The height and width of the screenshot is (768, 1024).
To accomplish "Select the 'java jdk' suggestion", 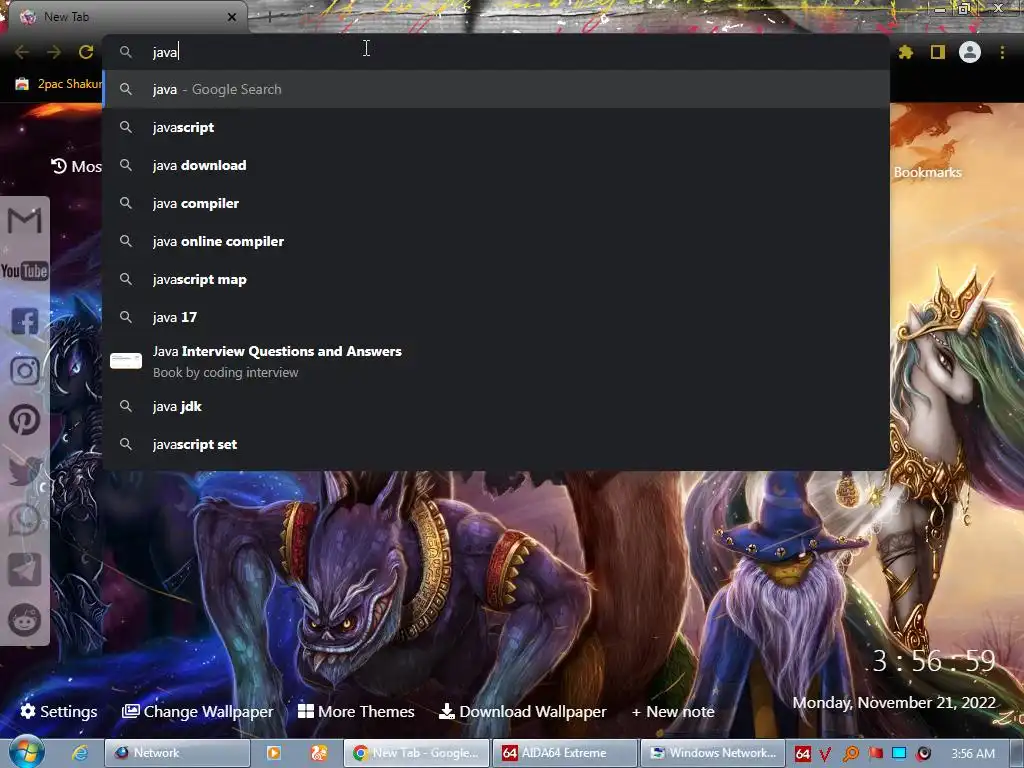I will point(496,406).
